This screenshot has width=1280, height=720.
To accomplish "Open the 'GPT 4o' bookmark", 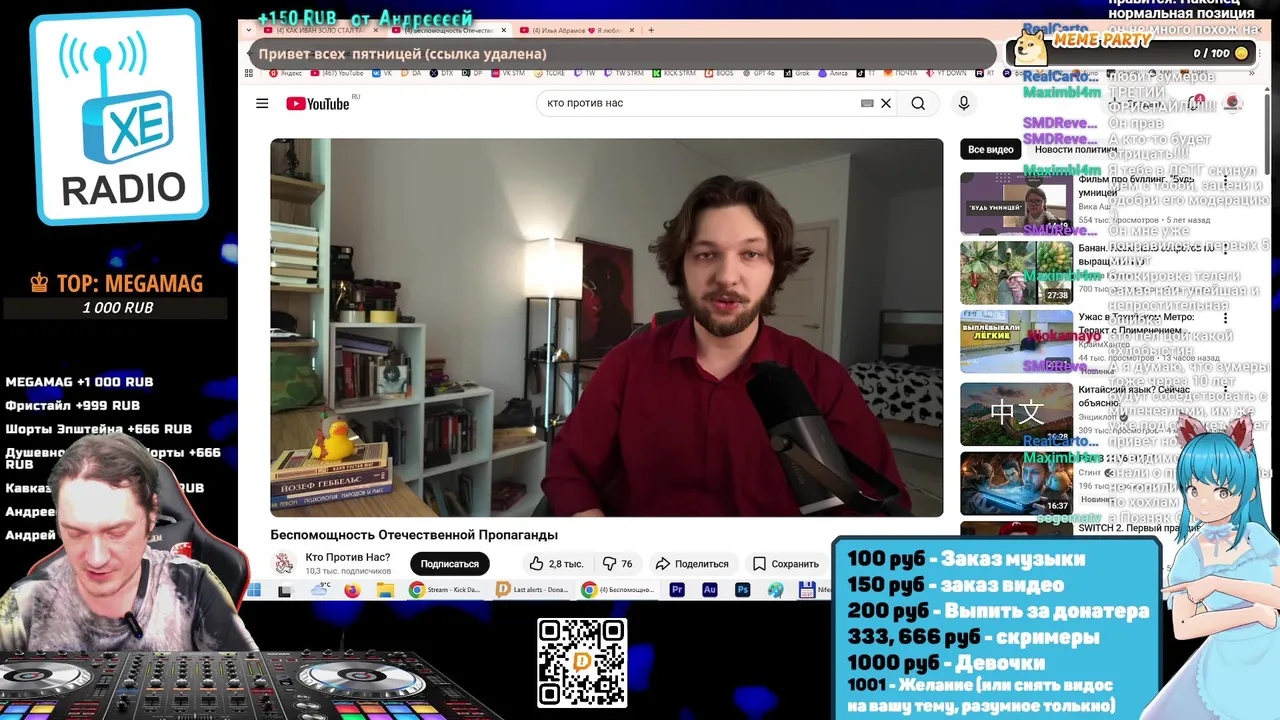I will [758, 73].
